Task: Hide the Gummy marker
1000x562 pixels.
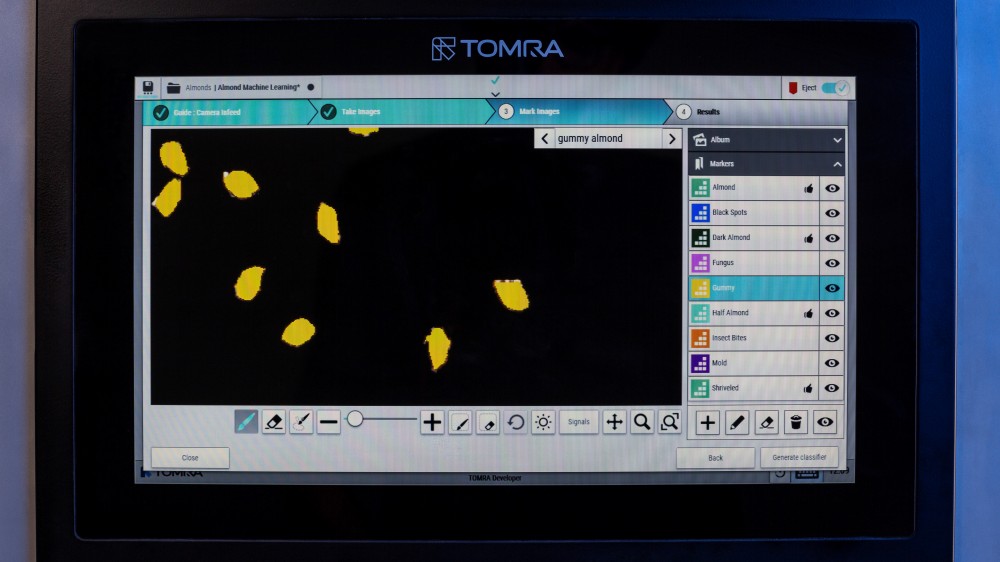Action: tap(832, 288)
